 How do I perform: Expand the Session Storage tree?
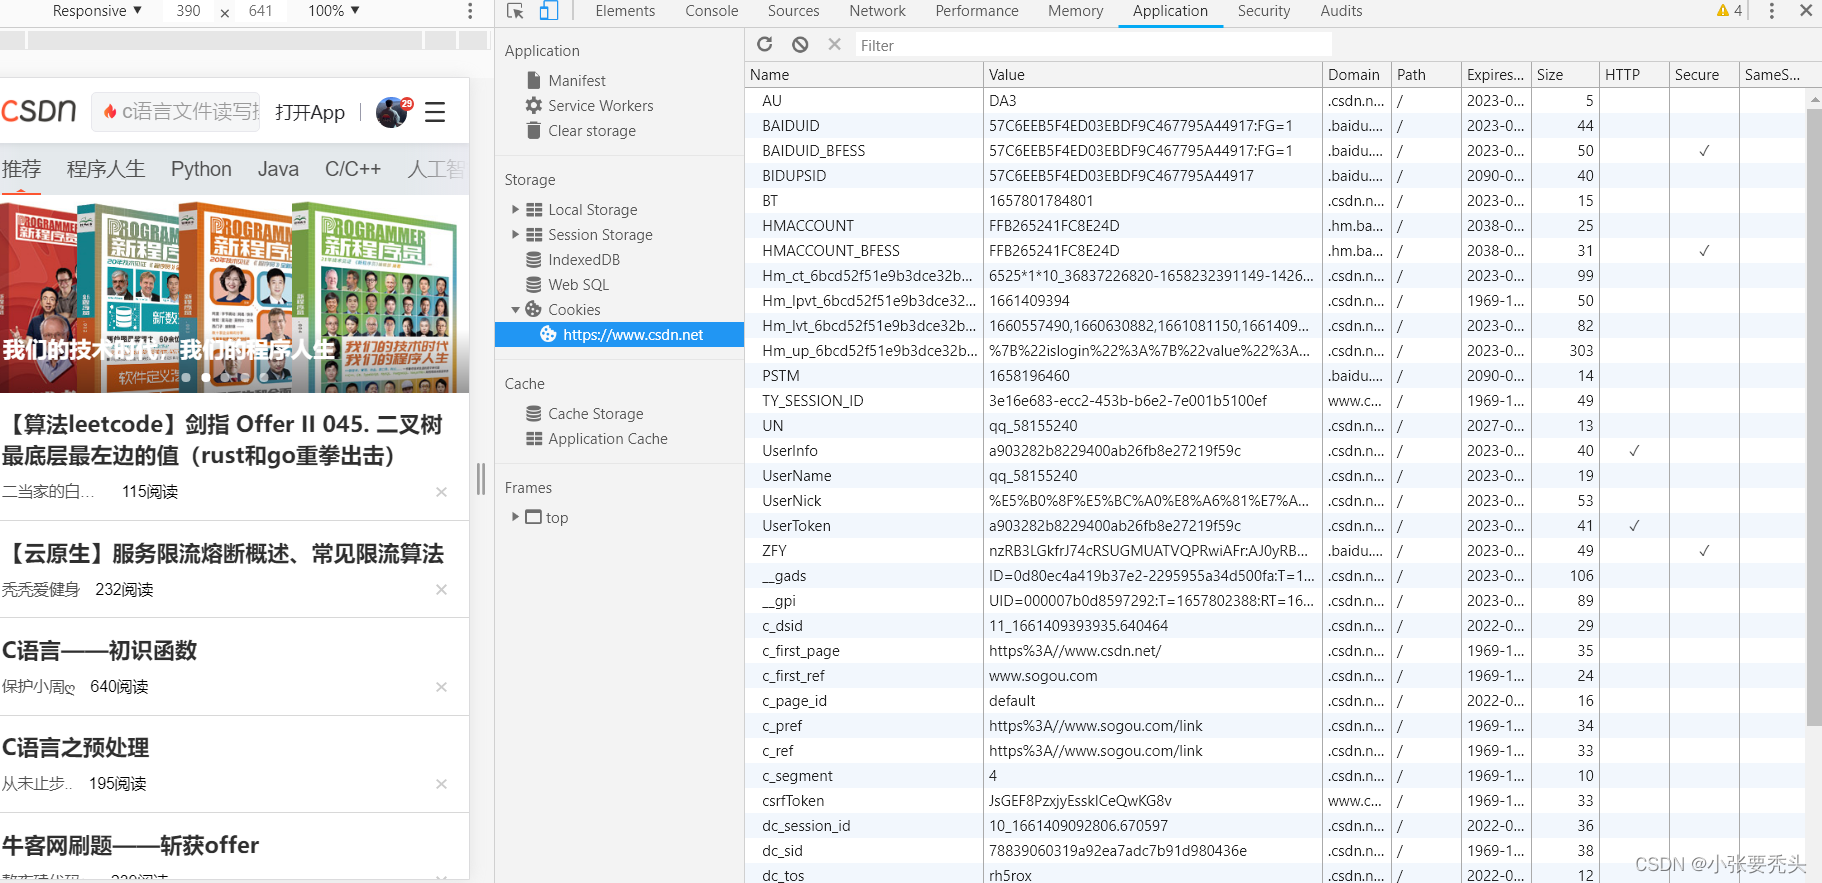pos(515,234)
